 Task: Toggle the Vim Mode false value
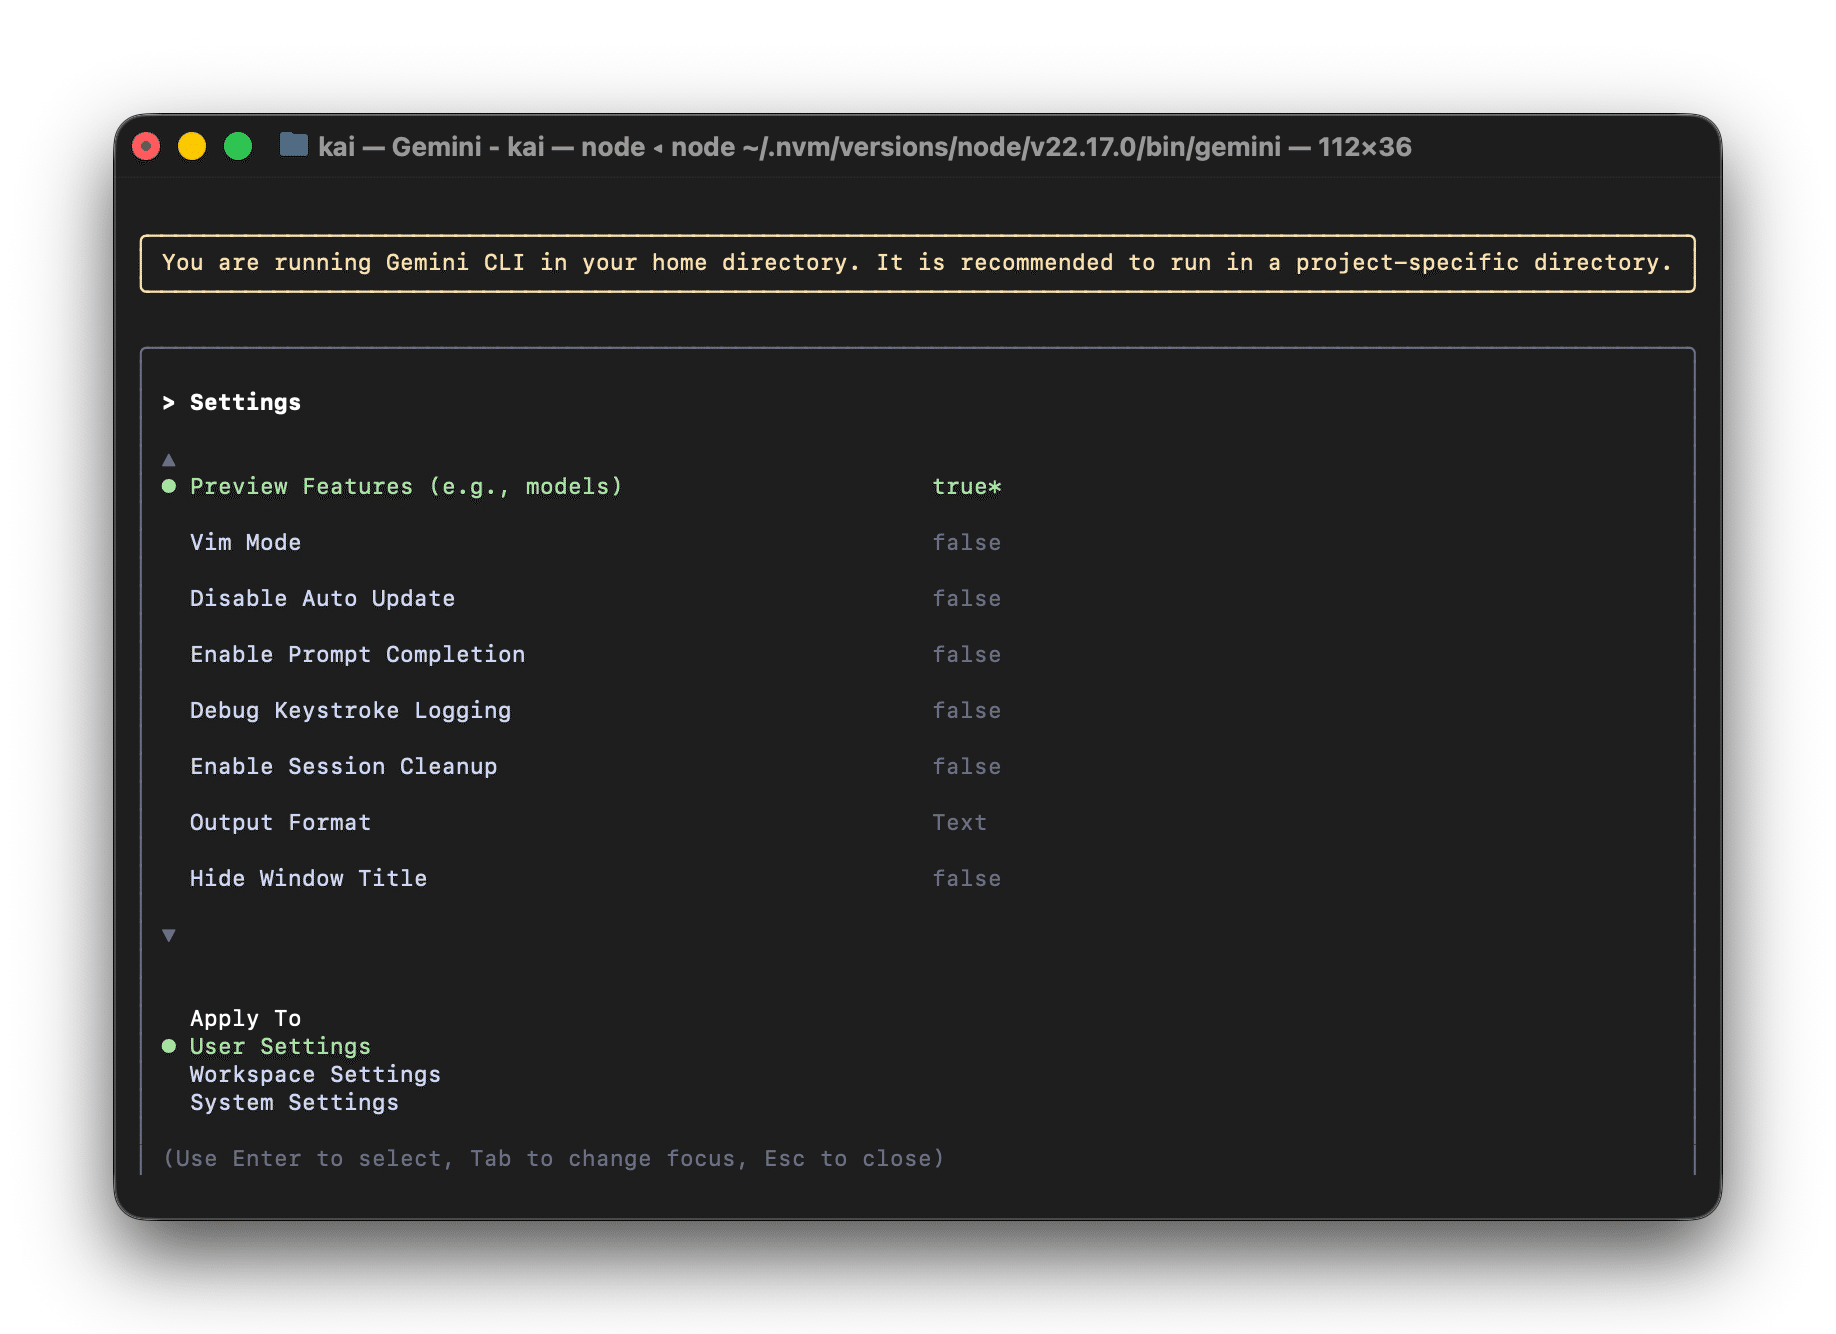click(966, 543)
